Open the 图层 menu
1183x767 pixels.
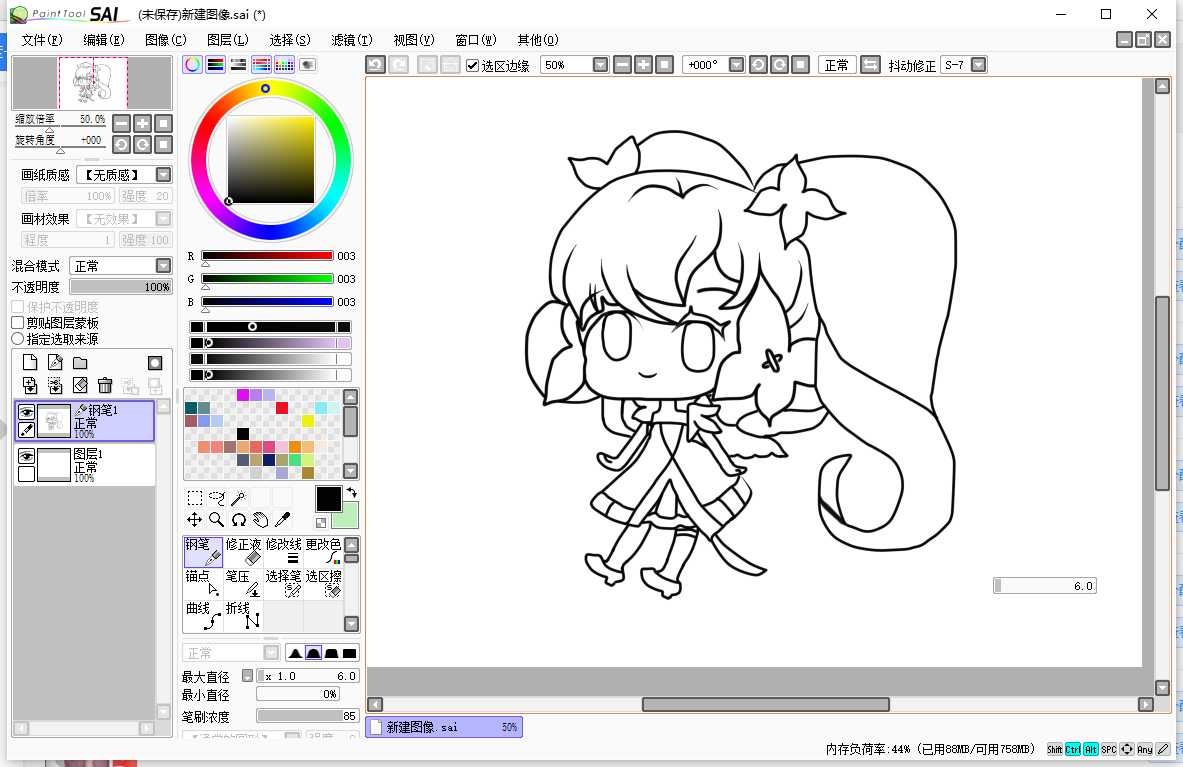[227, 40]
